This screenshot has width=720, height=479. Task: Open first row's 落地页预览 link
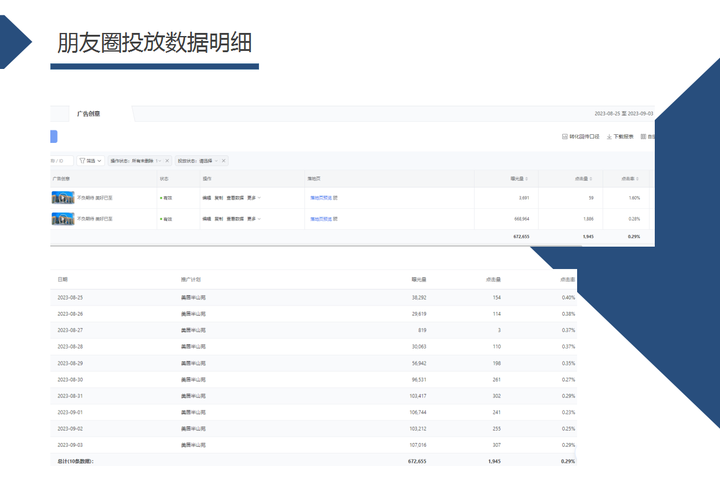322,198
